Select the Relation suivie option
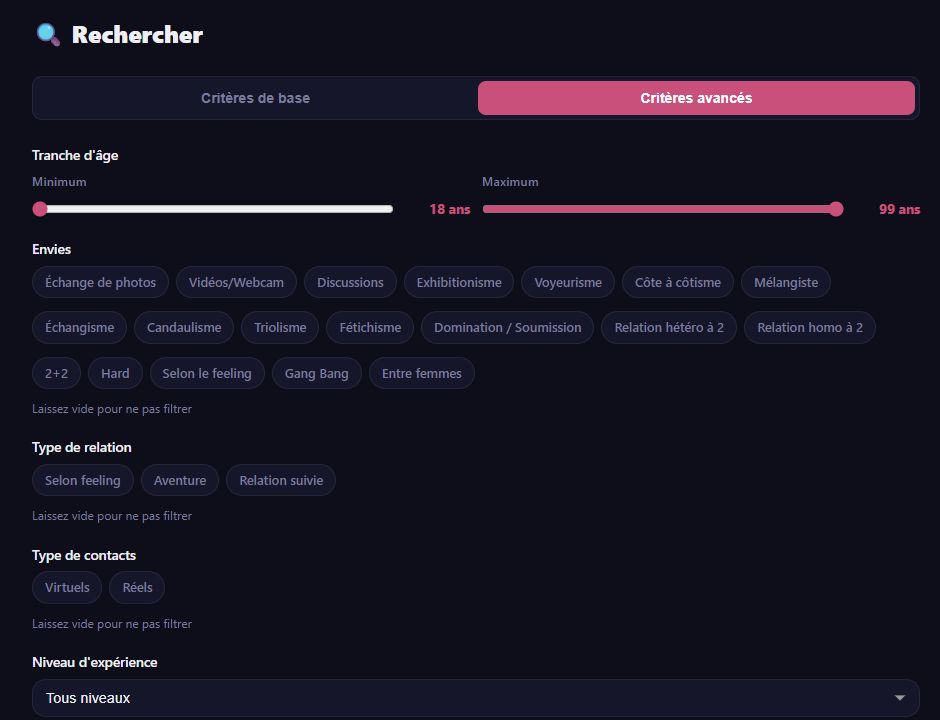This screenshot has height=720, width=940. [281, 480]
